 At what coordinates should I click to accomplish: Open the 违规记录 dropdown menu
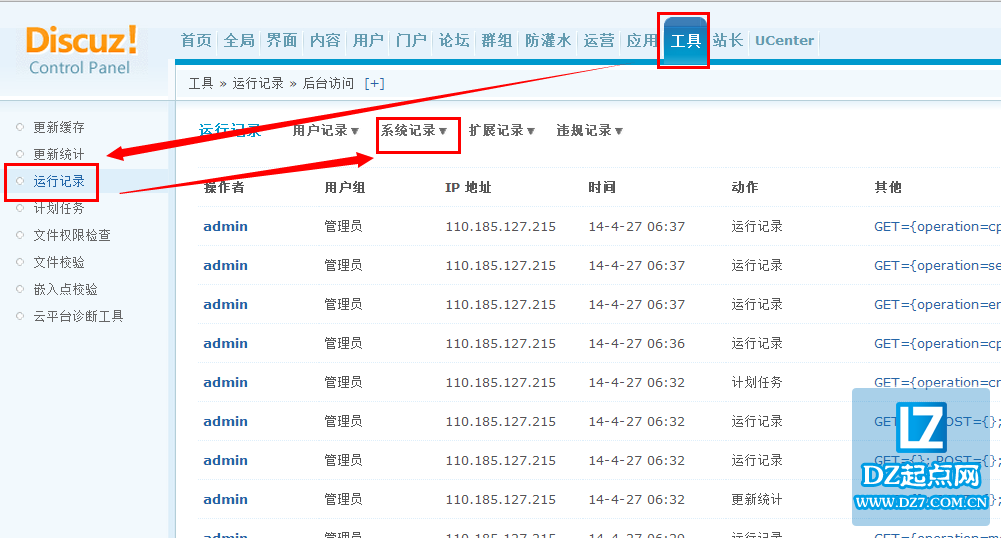(x=590, y=131)
